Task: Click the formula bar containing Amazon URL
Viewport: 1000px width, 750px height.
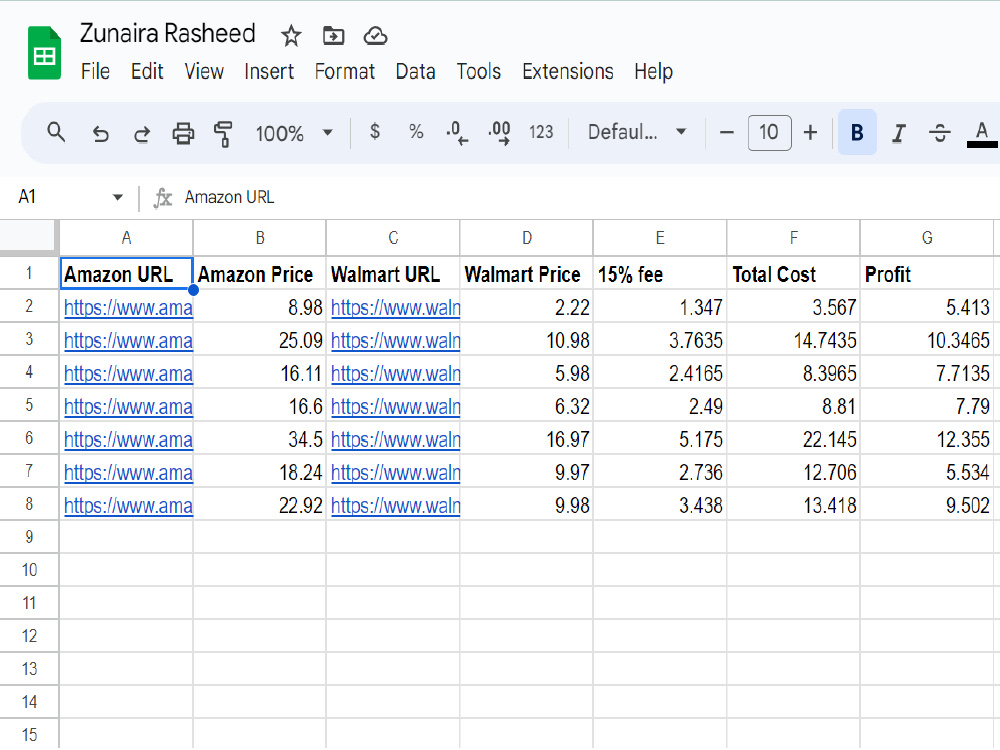Action: coord(587,197)
